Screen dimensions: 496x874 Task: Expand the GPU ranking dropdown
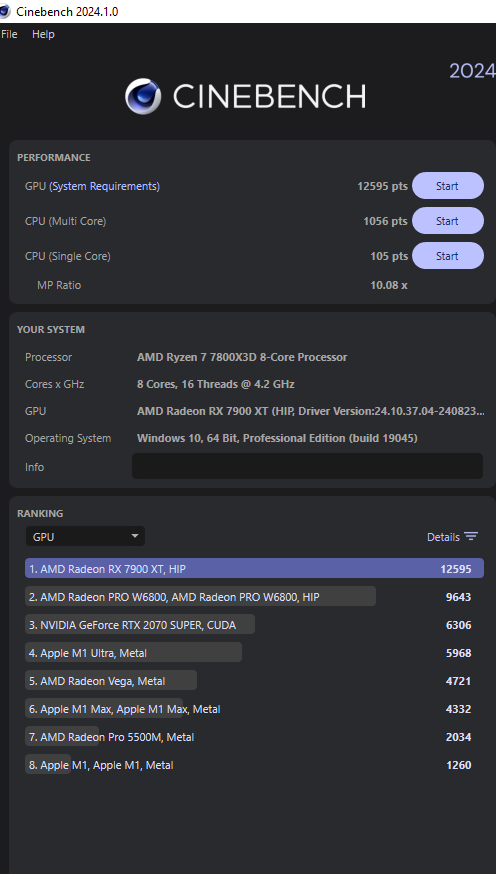[x=85, y=537]
